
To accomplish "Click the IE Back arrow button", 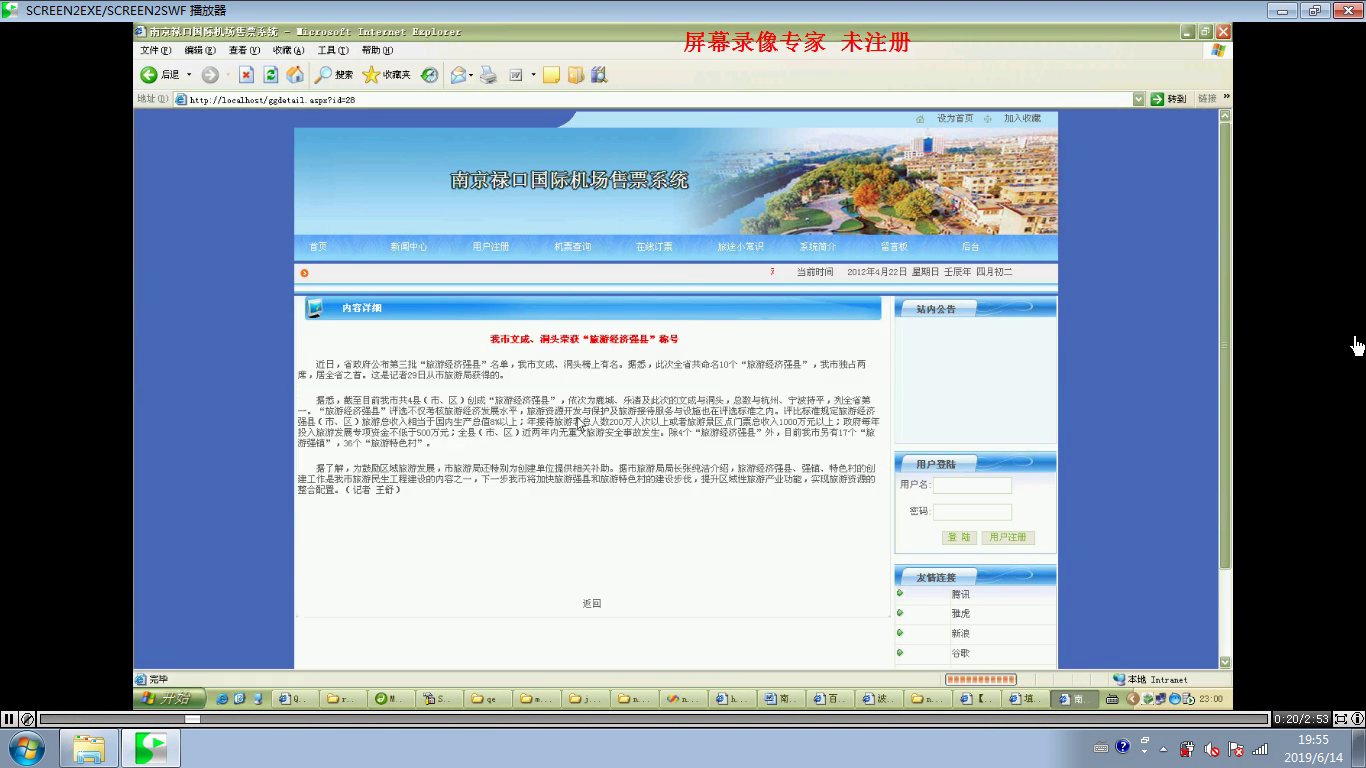I will coord(149,75).
